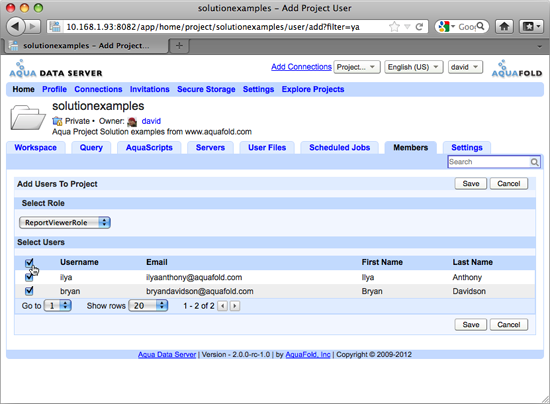This screenshot has height=404, width=550.
Task: Click the top Save button
Action: (471, 184)
